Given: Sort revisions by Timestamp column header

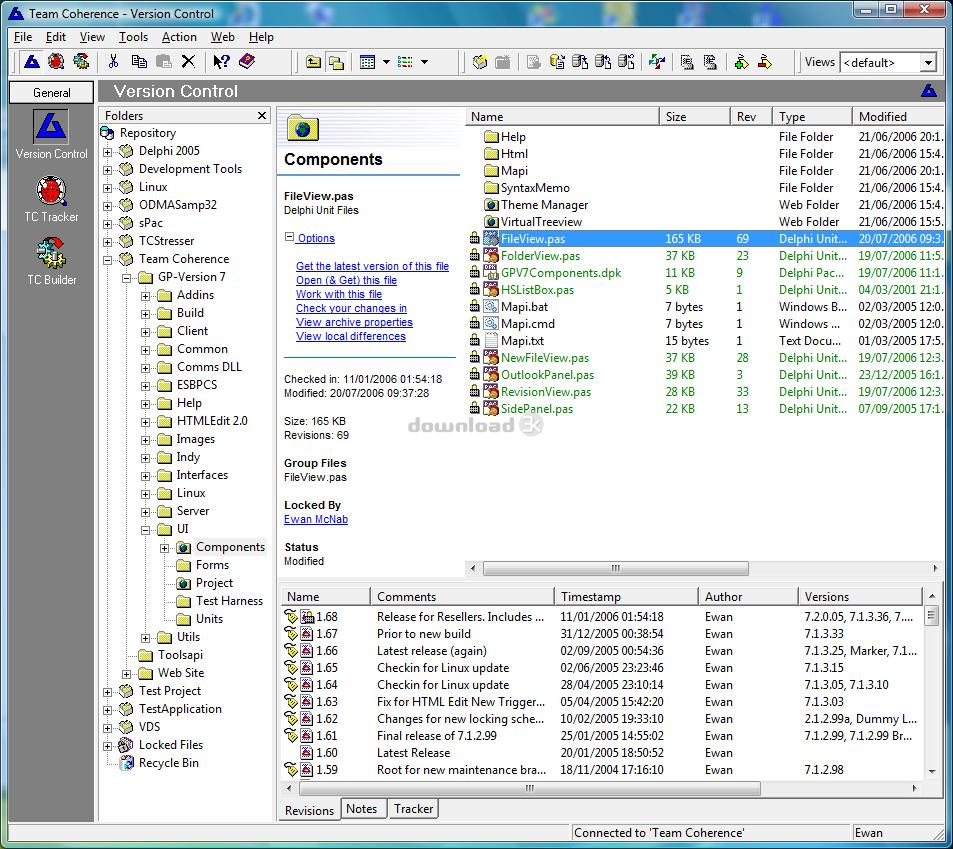Looking at the screenshot, I should click(x=626, y=597).
